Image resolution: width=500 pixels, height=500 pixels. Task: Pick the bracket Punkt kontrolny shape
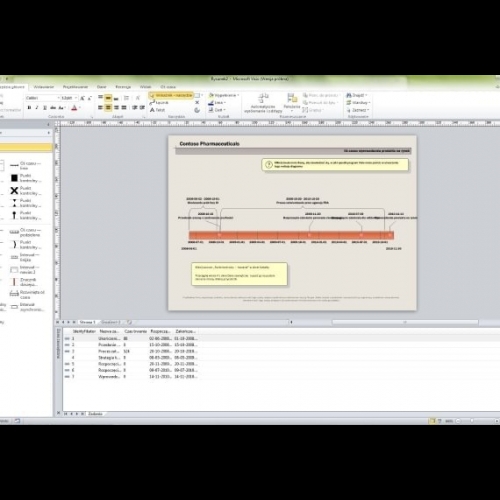point(25,245)
